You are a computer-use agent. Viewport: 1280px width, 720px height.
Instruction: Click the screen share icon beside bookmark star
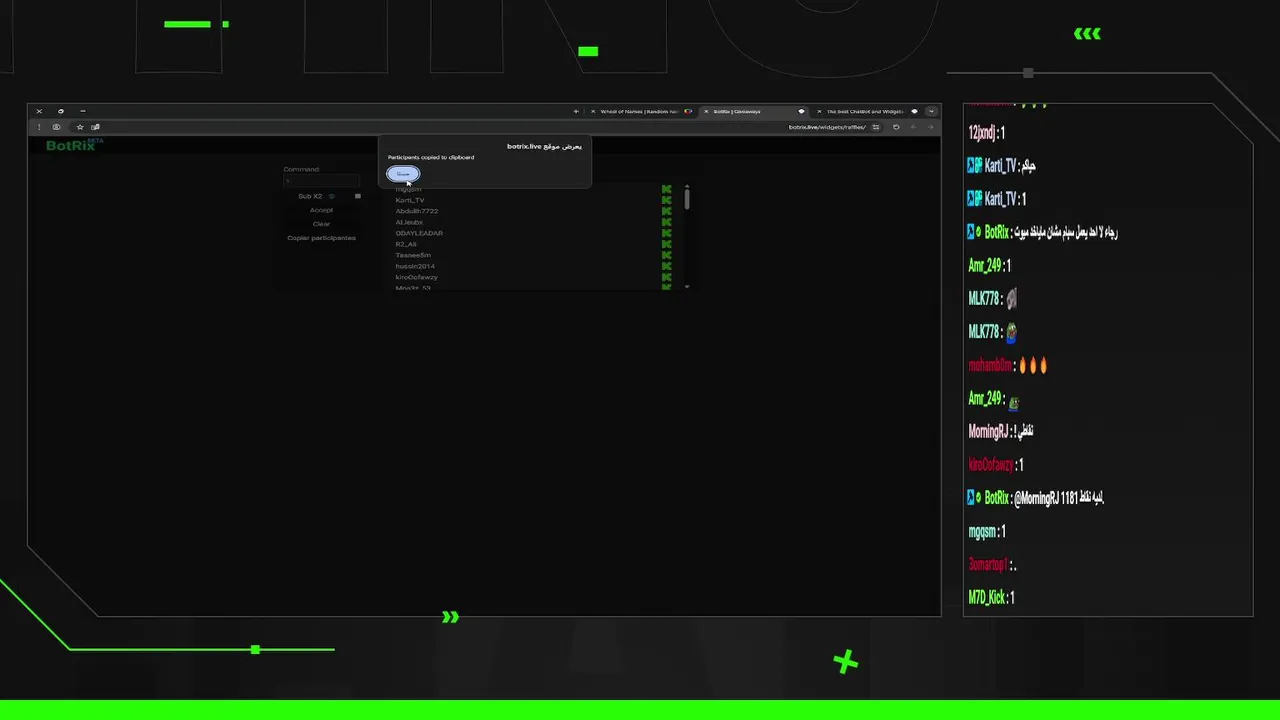[95, 127]
